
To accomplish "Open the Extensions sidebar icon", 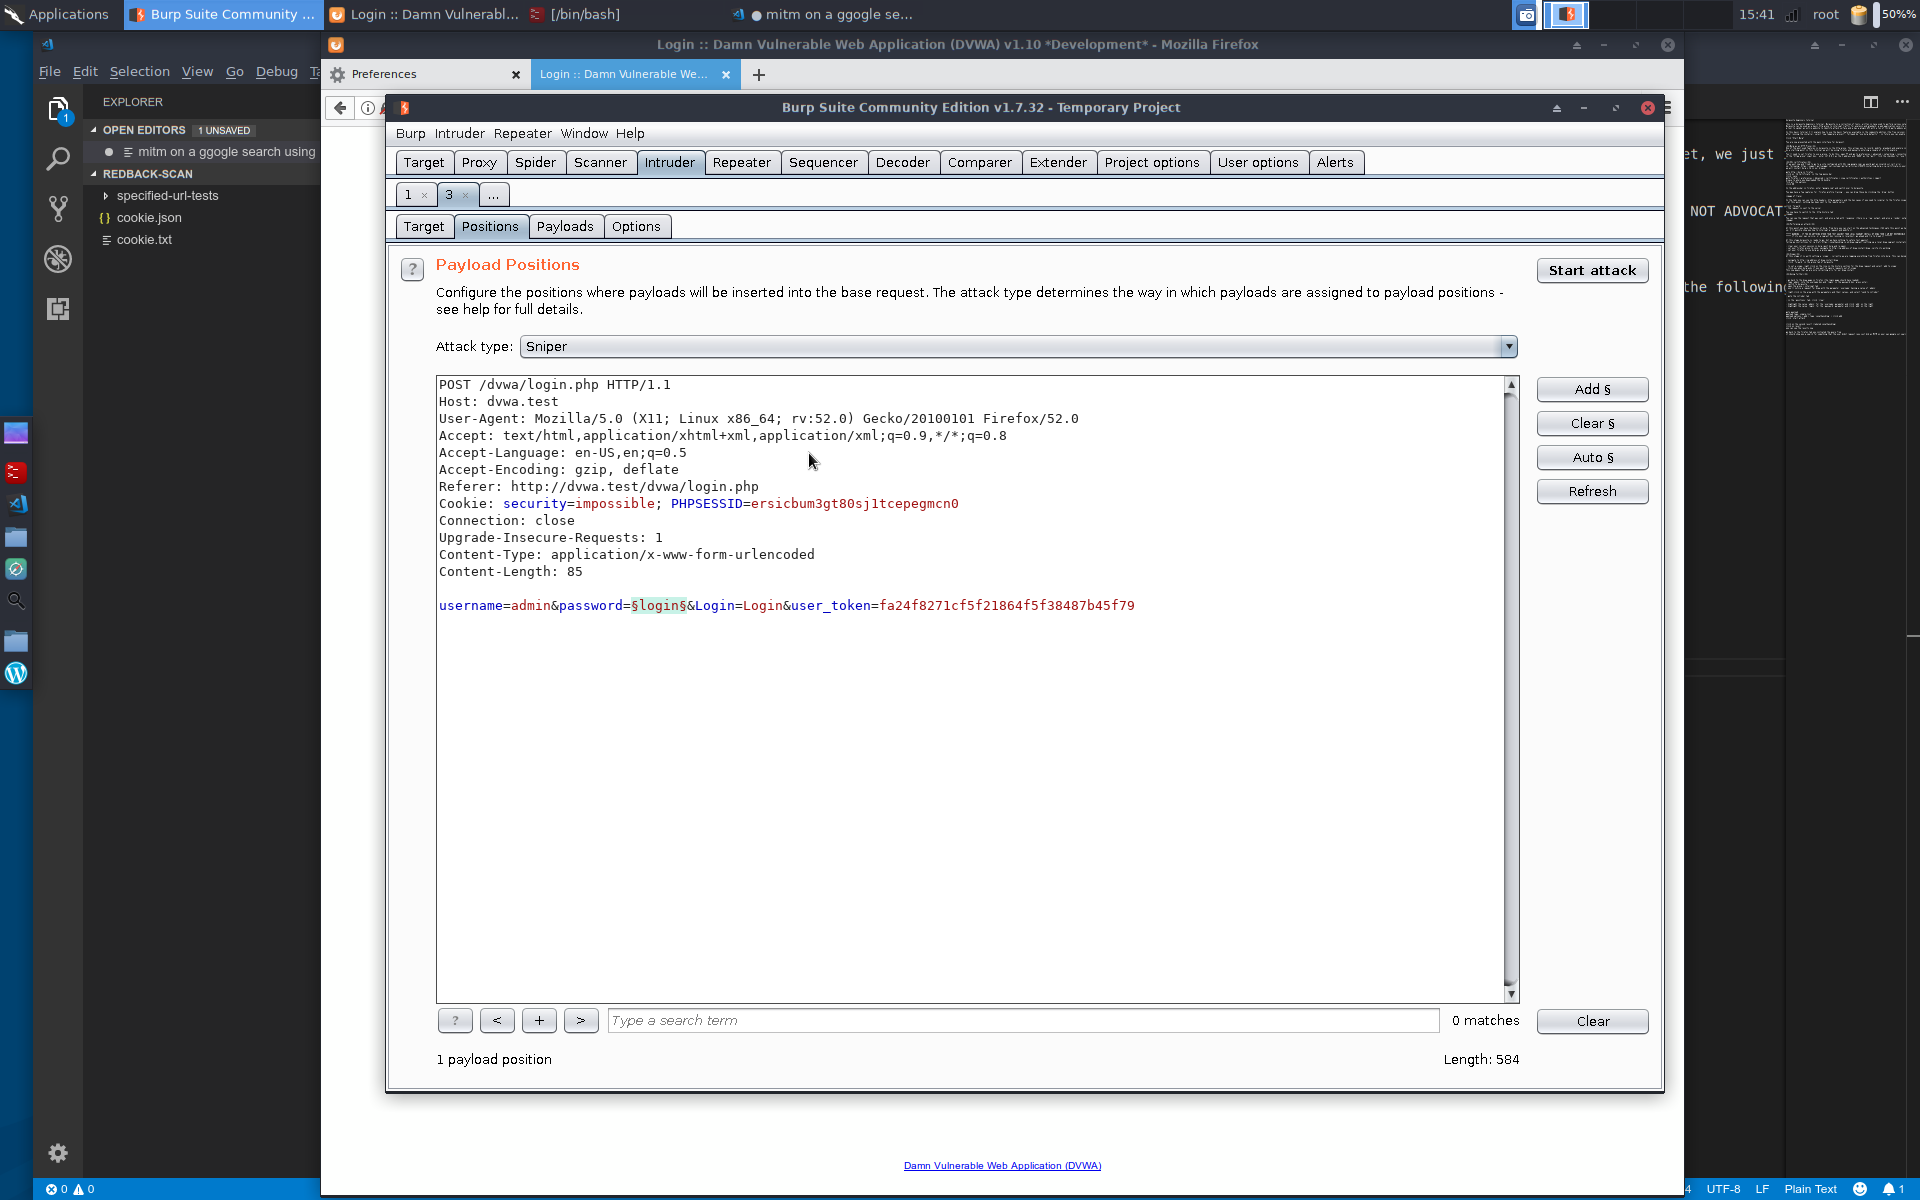I will [x=58, y=309].
